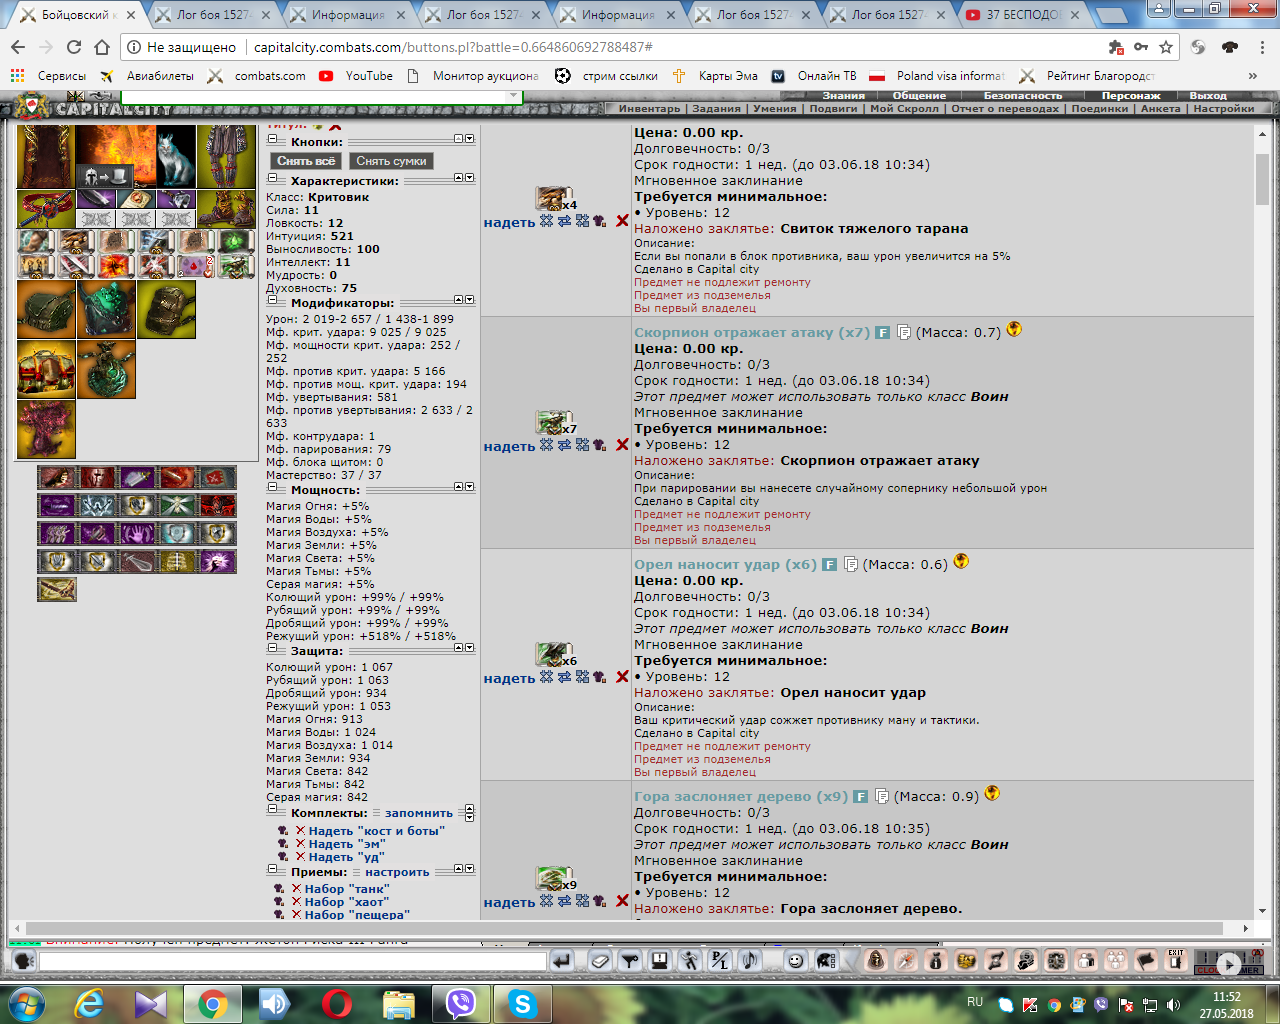Select the equipped red belt slot

pyautogui.click(x=46, y=208)
